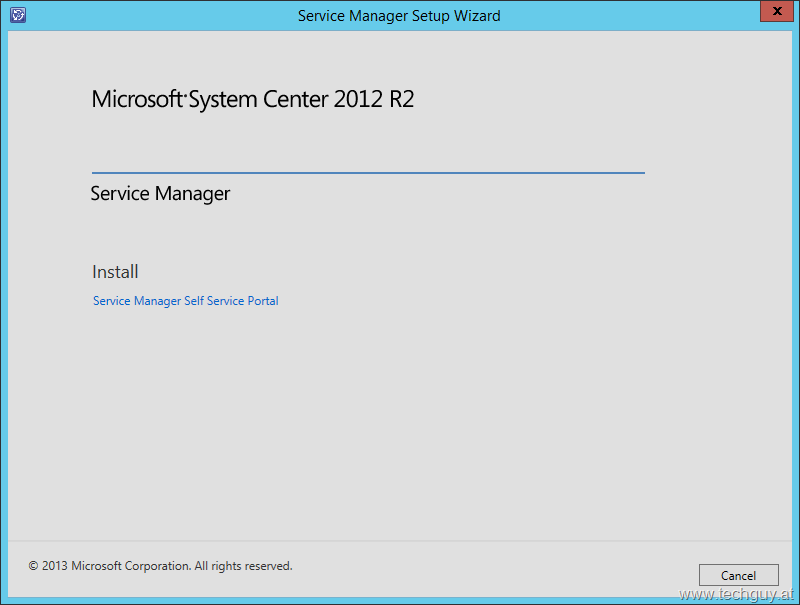Open the wizard's title bar system icon
Image resolution: width=800 pixels, height=605 pixels.
pyautogui.click(x=18, y=15)
